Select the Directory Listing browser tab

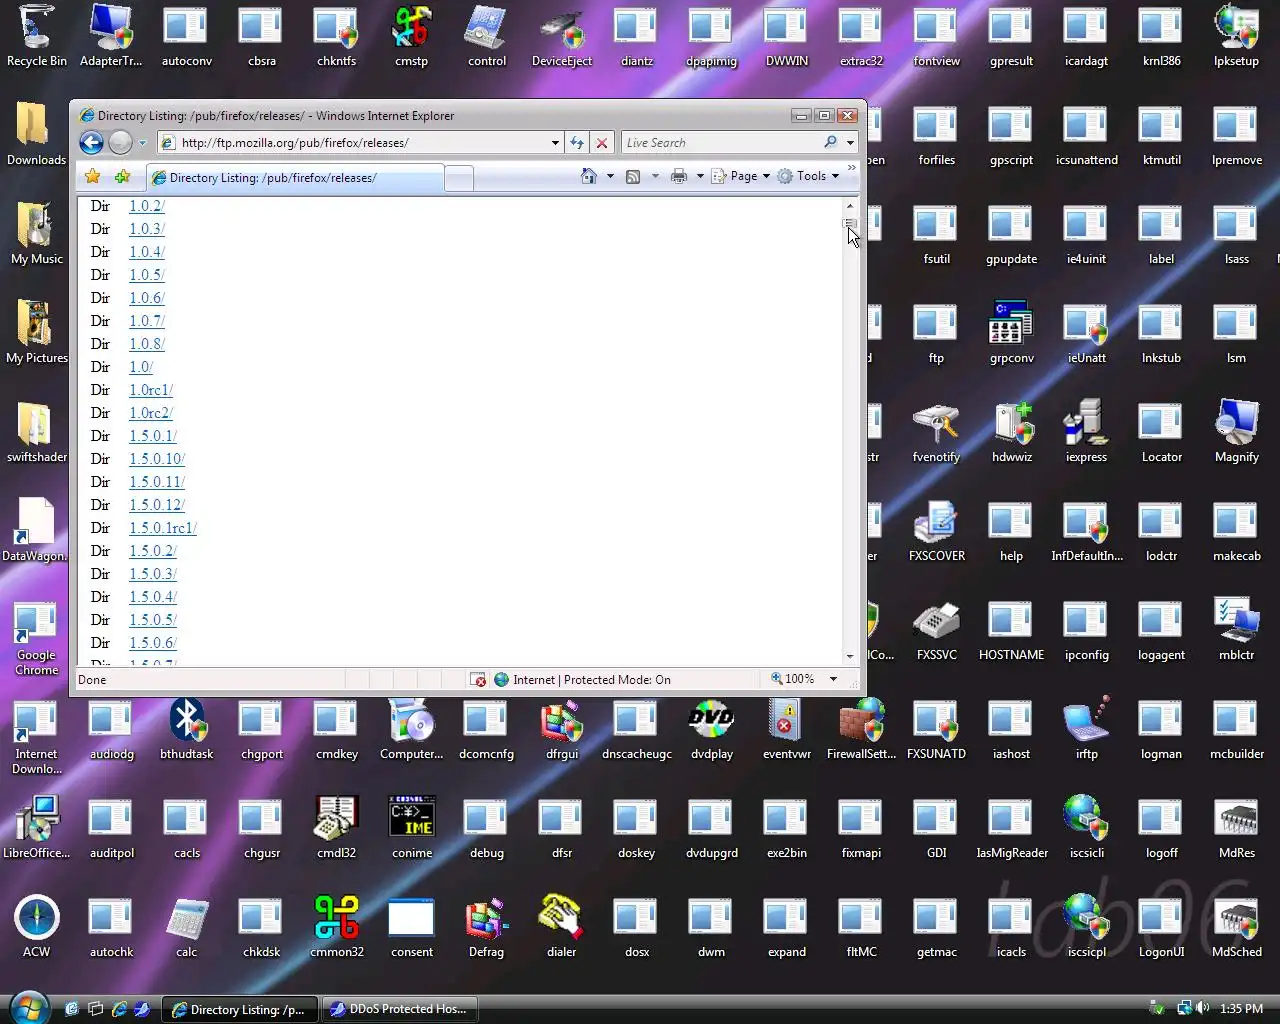click(x=294, y=178)
